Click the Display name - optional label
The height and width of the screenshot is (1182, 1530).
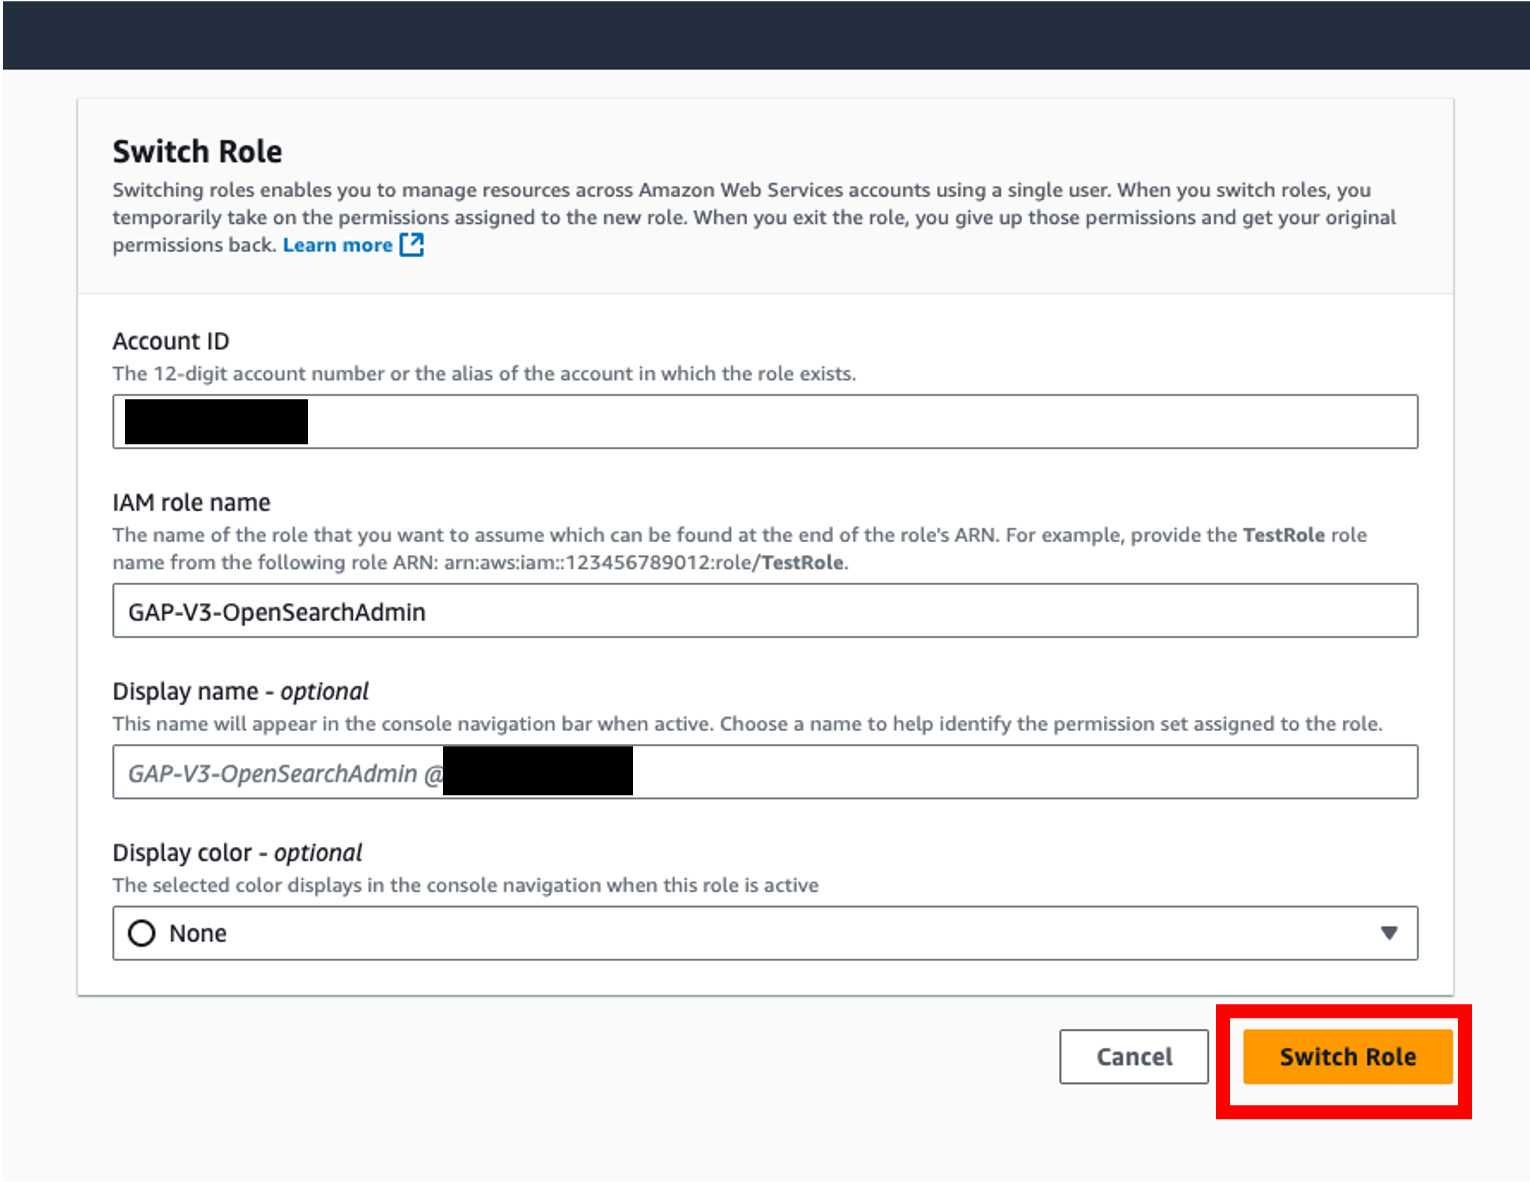[x=241, y=691]
